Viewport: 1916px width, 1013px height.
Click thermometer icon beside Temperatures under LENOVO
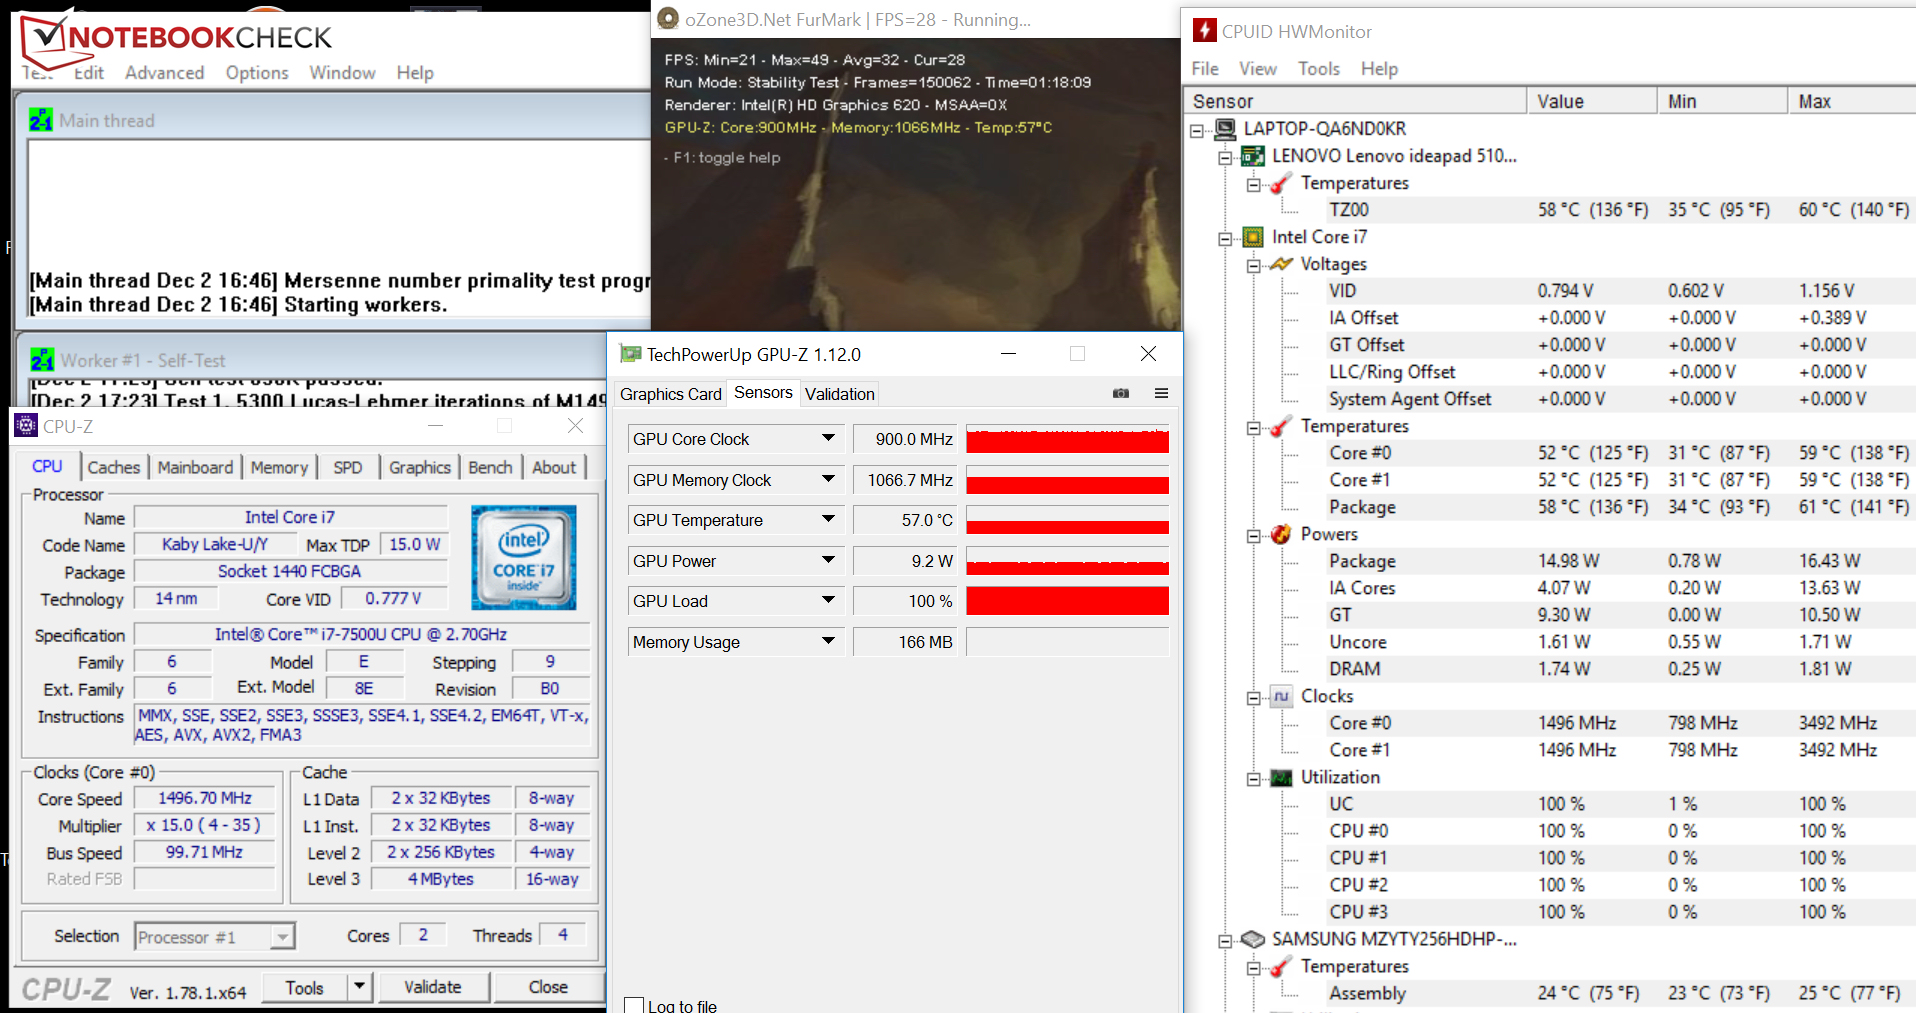point(1281,183)
